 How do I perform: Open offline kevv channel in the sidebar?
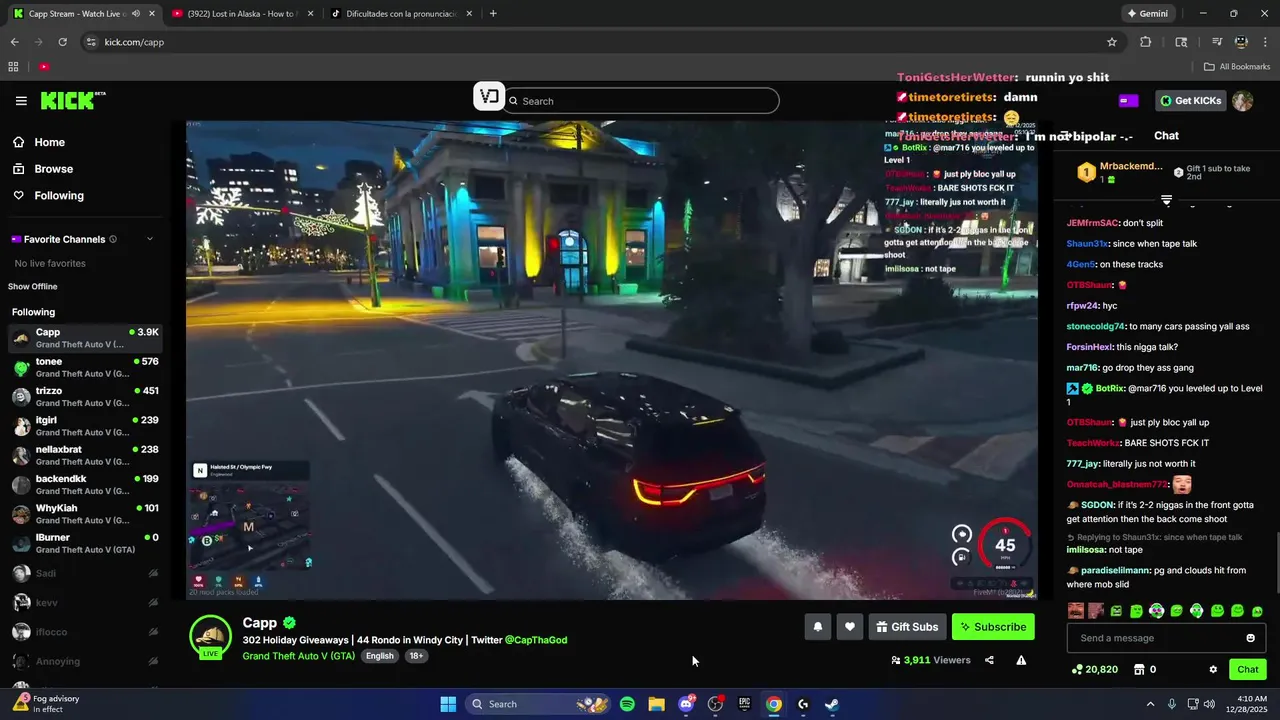pyautogui.click(x=85, y=603)
